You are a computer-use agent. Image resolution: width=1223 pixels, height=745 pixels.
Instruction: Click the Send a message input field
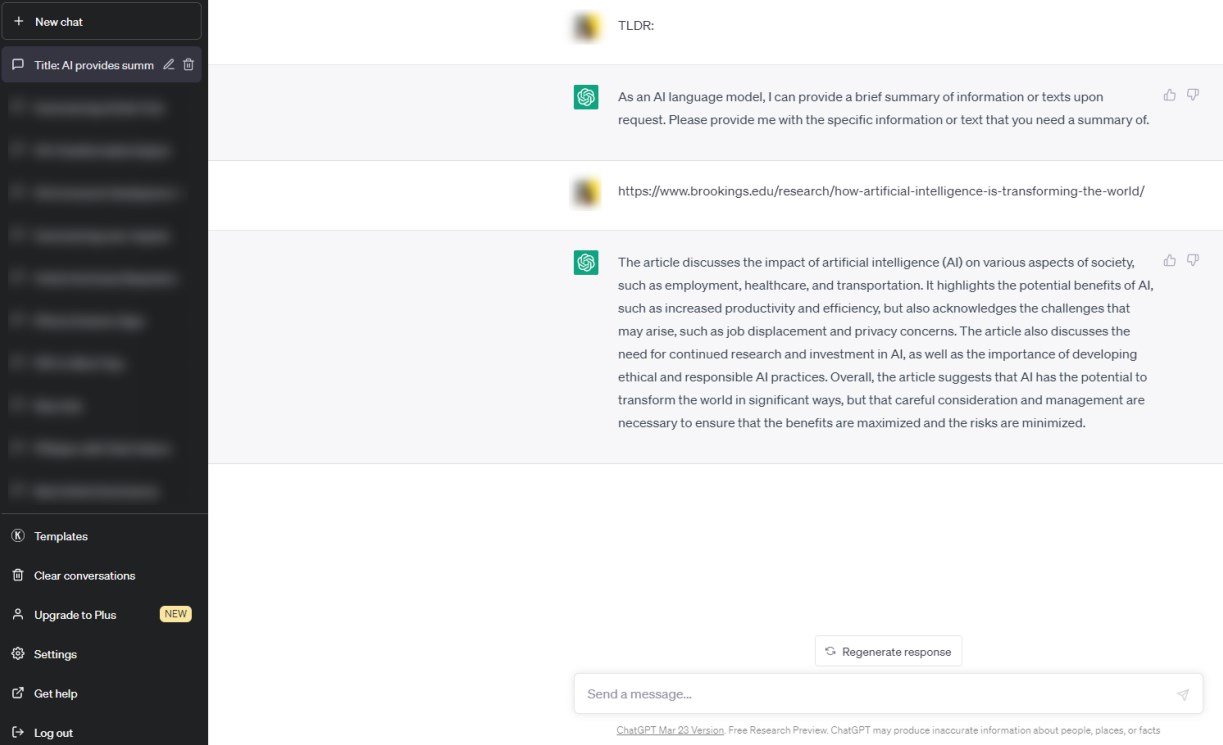point(800,693)
